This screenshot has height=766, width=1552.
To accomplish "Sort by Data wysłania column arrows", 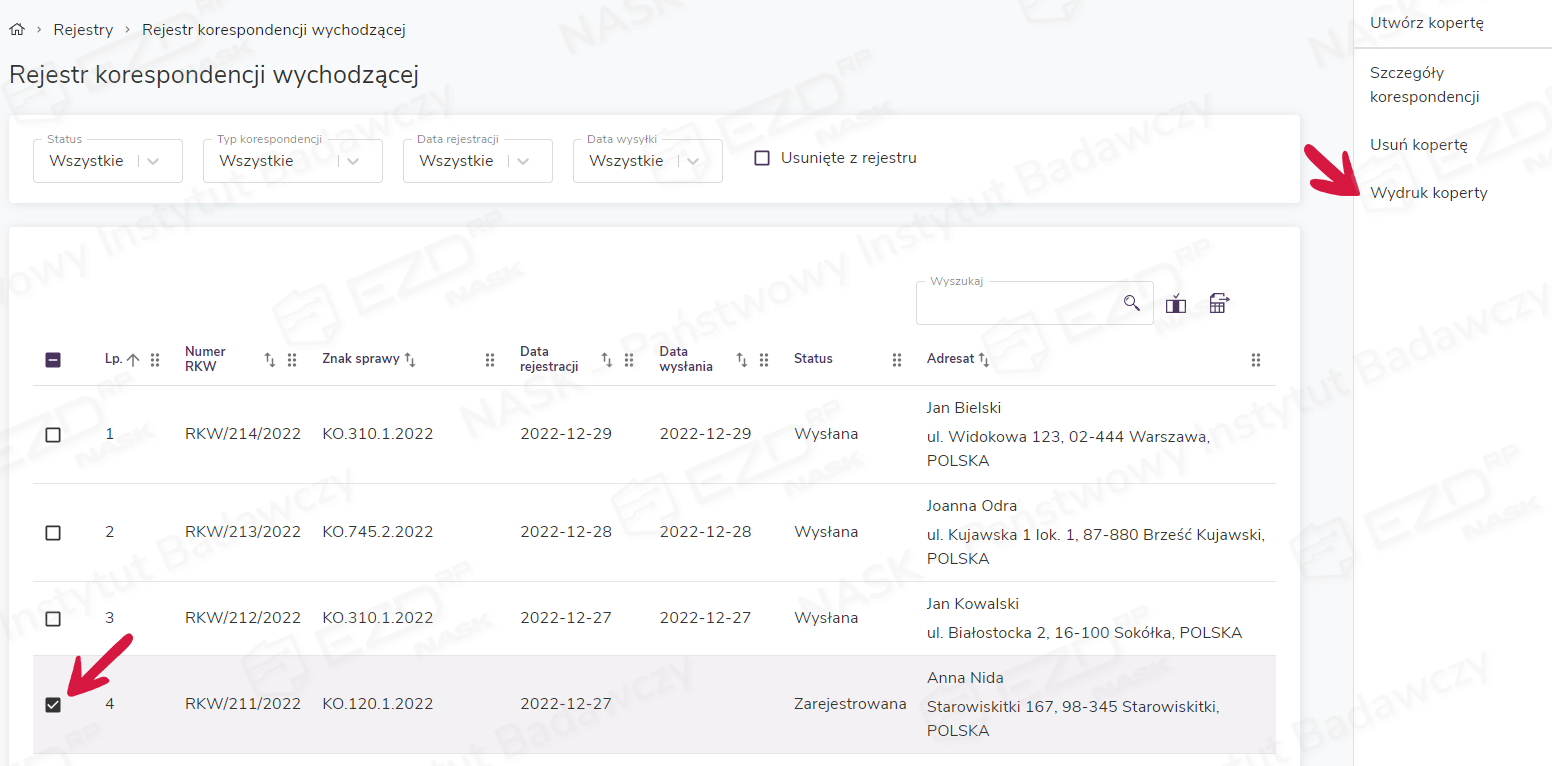I will tap(742, 360).
